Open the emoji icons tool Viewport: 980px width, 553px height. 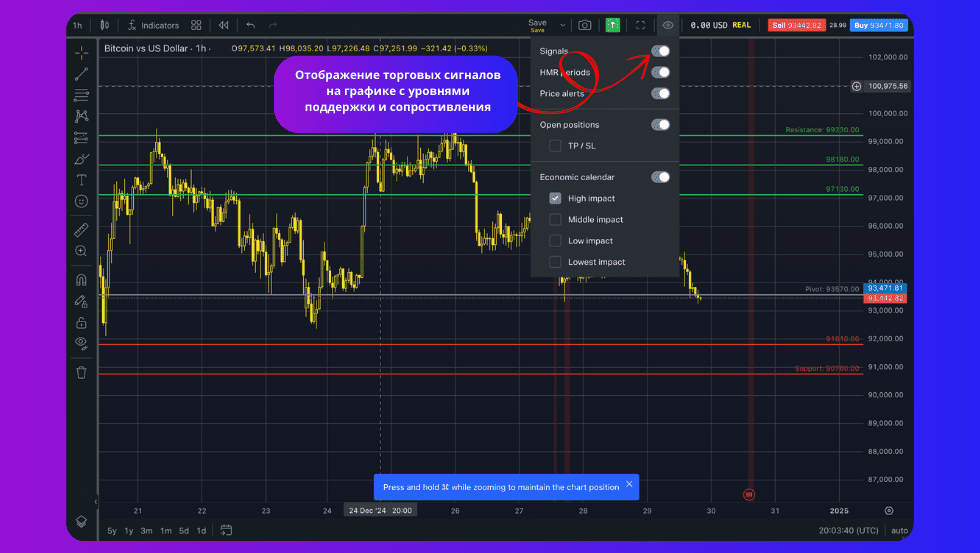click(x=81, y=201)
